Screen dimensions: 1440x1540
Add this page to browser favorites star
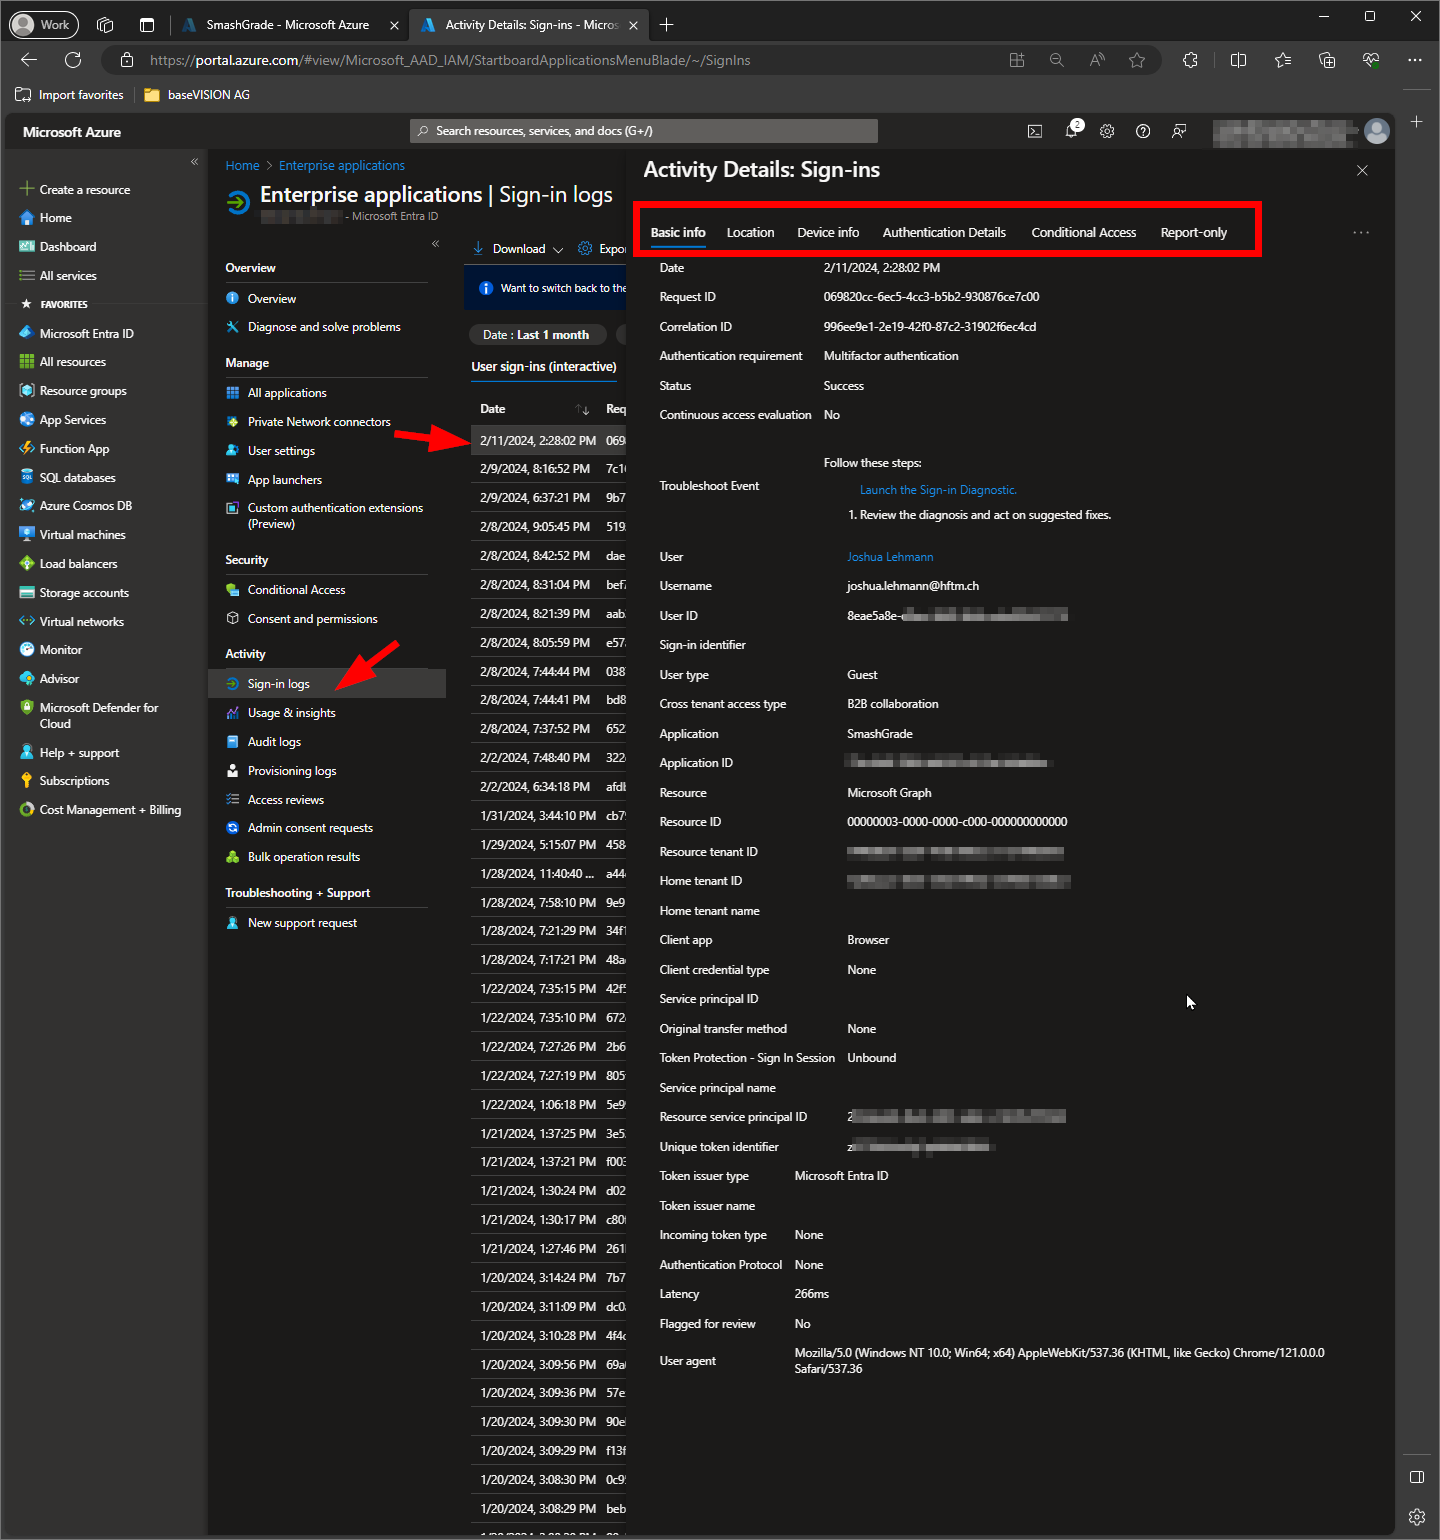click(1137, 60)
